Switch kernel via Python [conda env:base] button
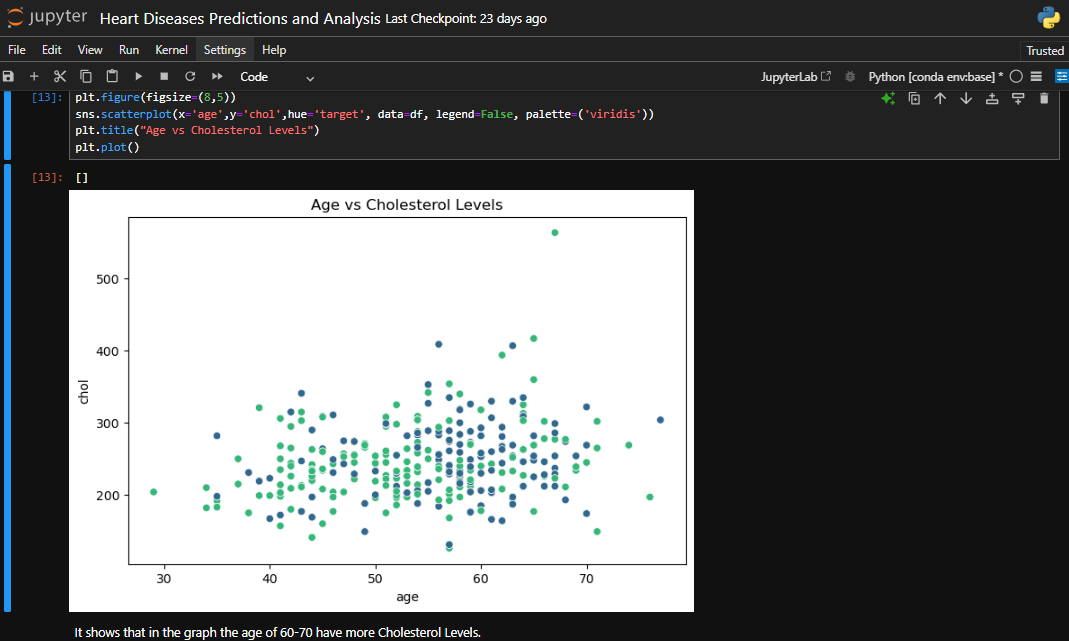1069x641 pixels. tap(935, 77)
